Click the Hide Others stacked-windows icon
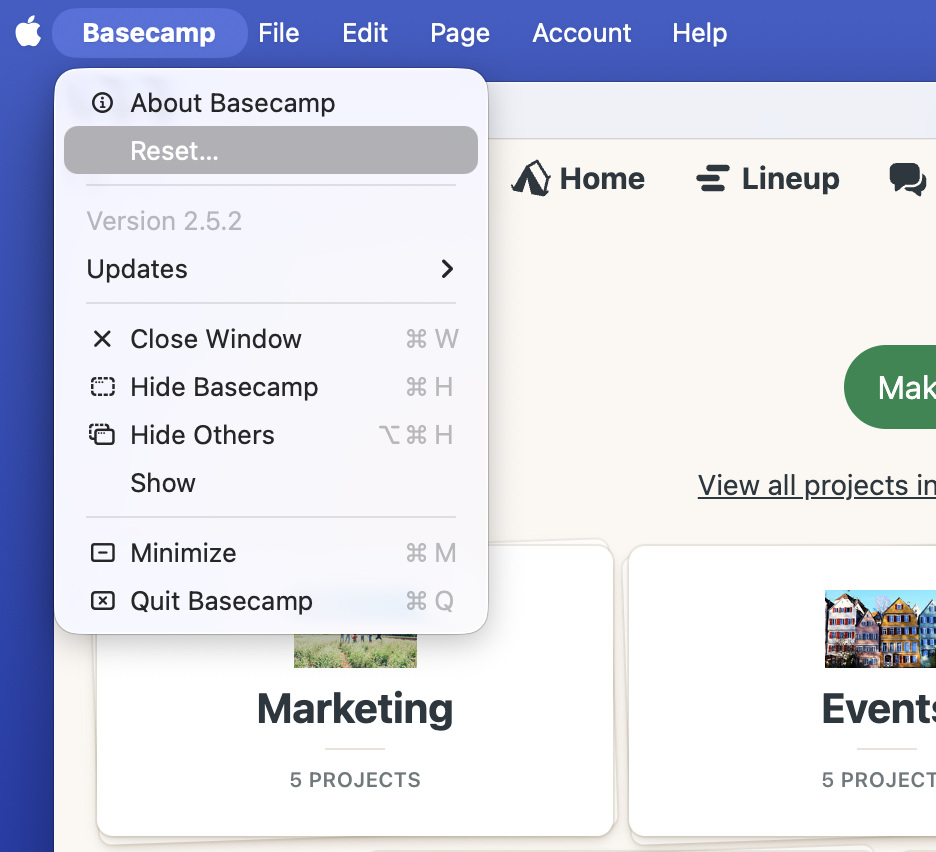936x852 pixels. [102, 435]
